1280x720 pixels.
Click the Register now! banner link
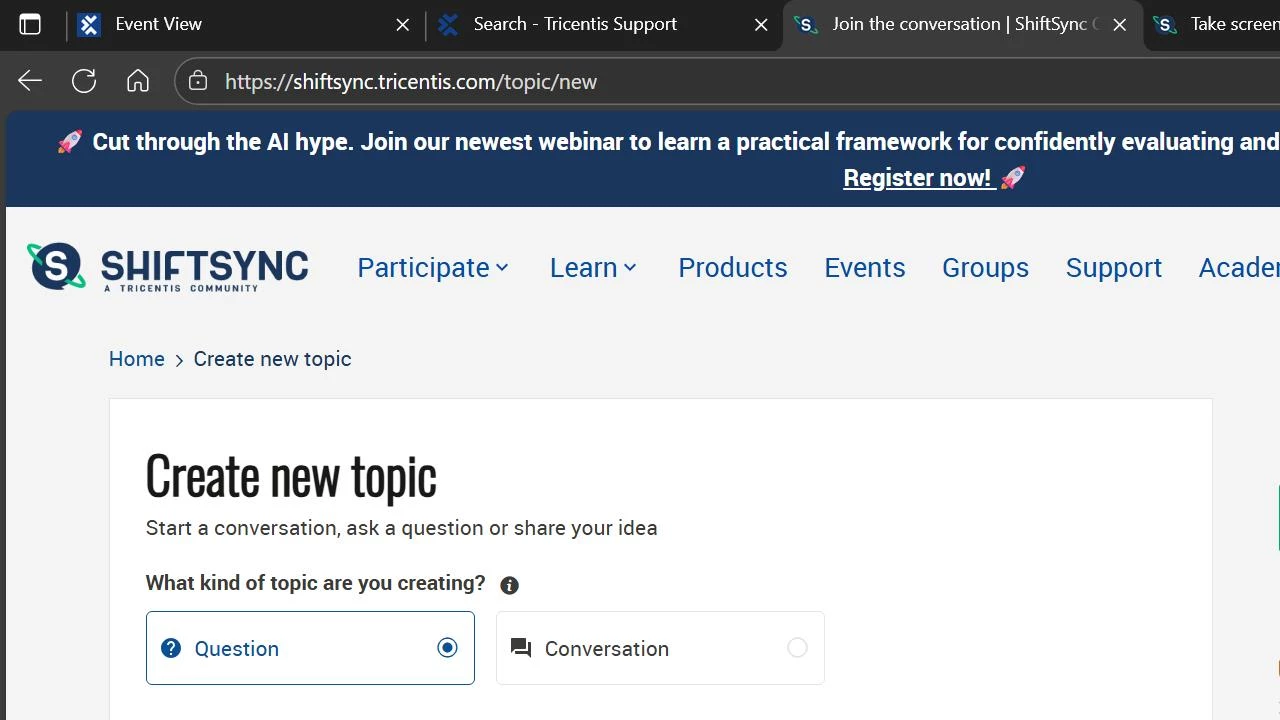point(917,178)
